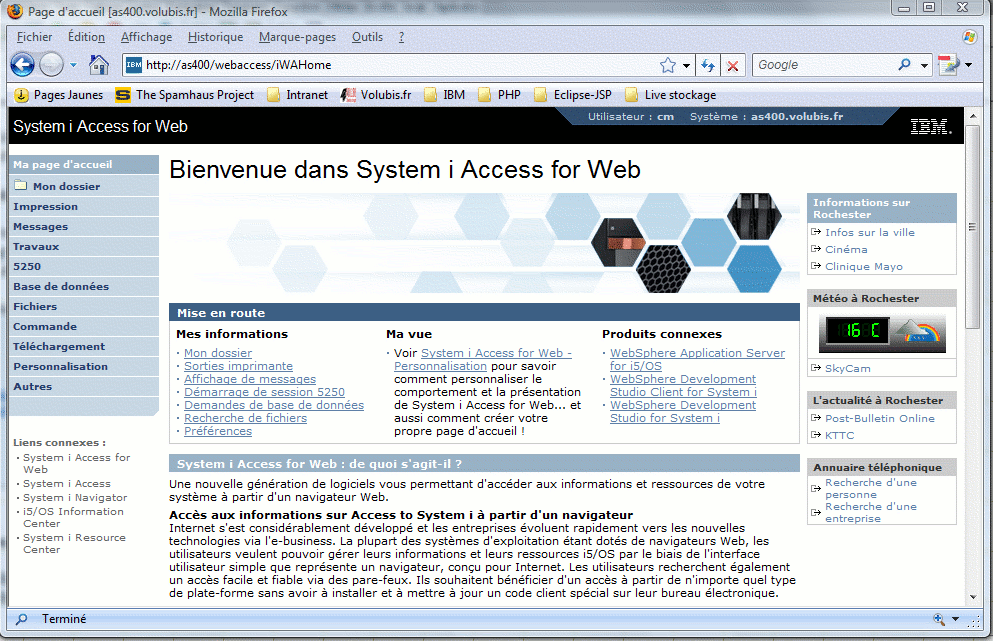Open the Édition menu
Viewport: 993px width, 641px height.
click(87, 37)
